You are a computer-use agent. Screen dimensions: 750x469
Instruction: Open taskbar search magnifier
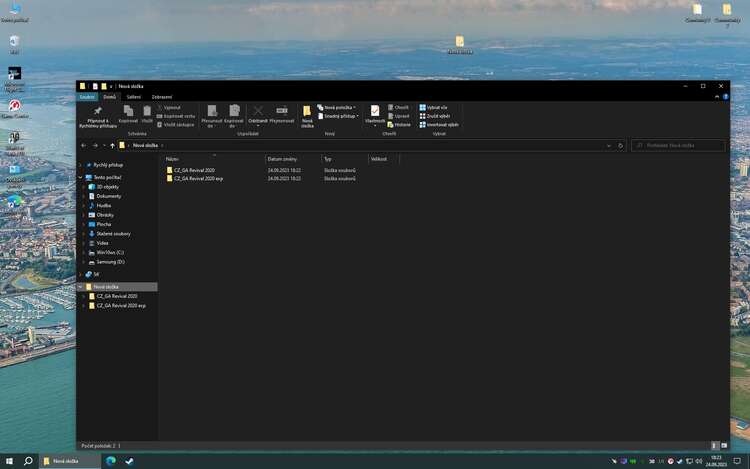[28, 461]
